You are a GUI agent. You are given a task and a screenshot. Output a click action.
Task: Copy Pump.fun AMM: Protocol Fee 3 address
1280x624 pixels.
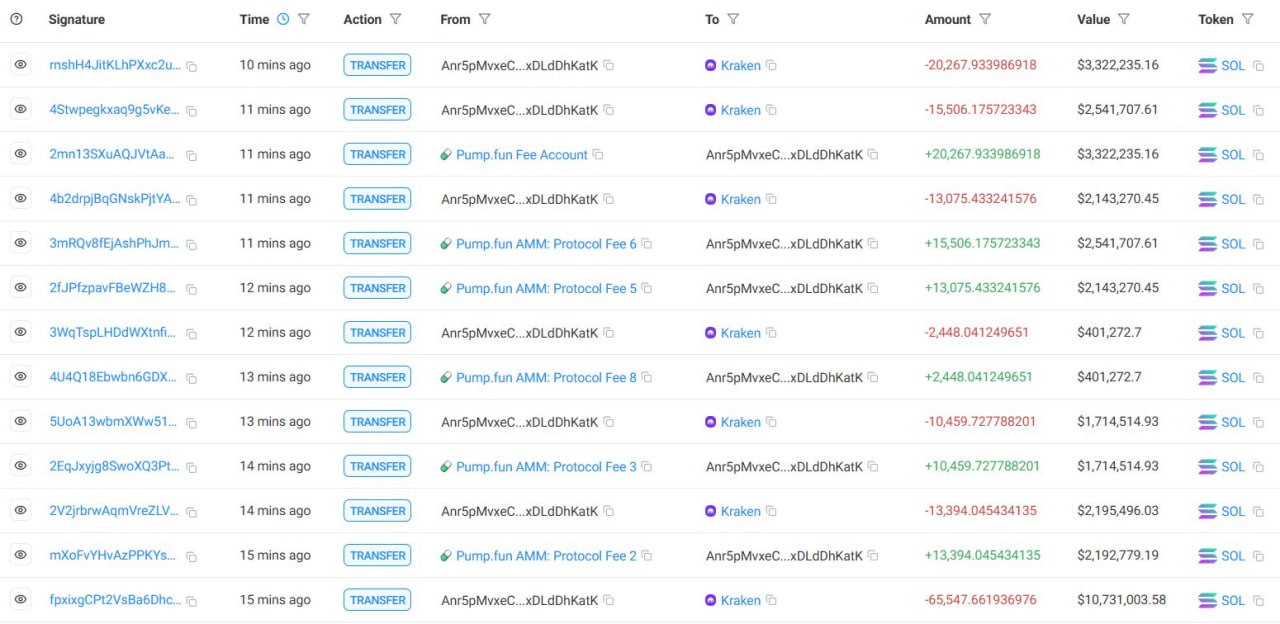[647, 466]
